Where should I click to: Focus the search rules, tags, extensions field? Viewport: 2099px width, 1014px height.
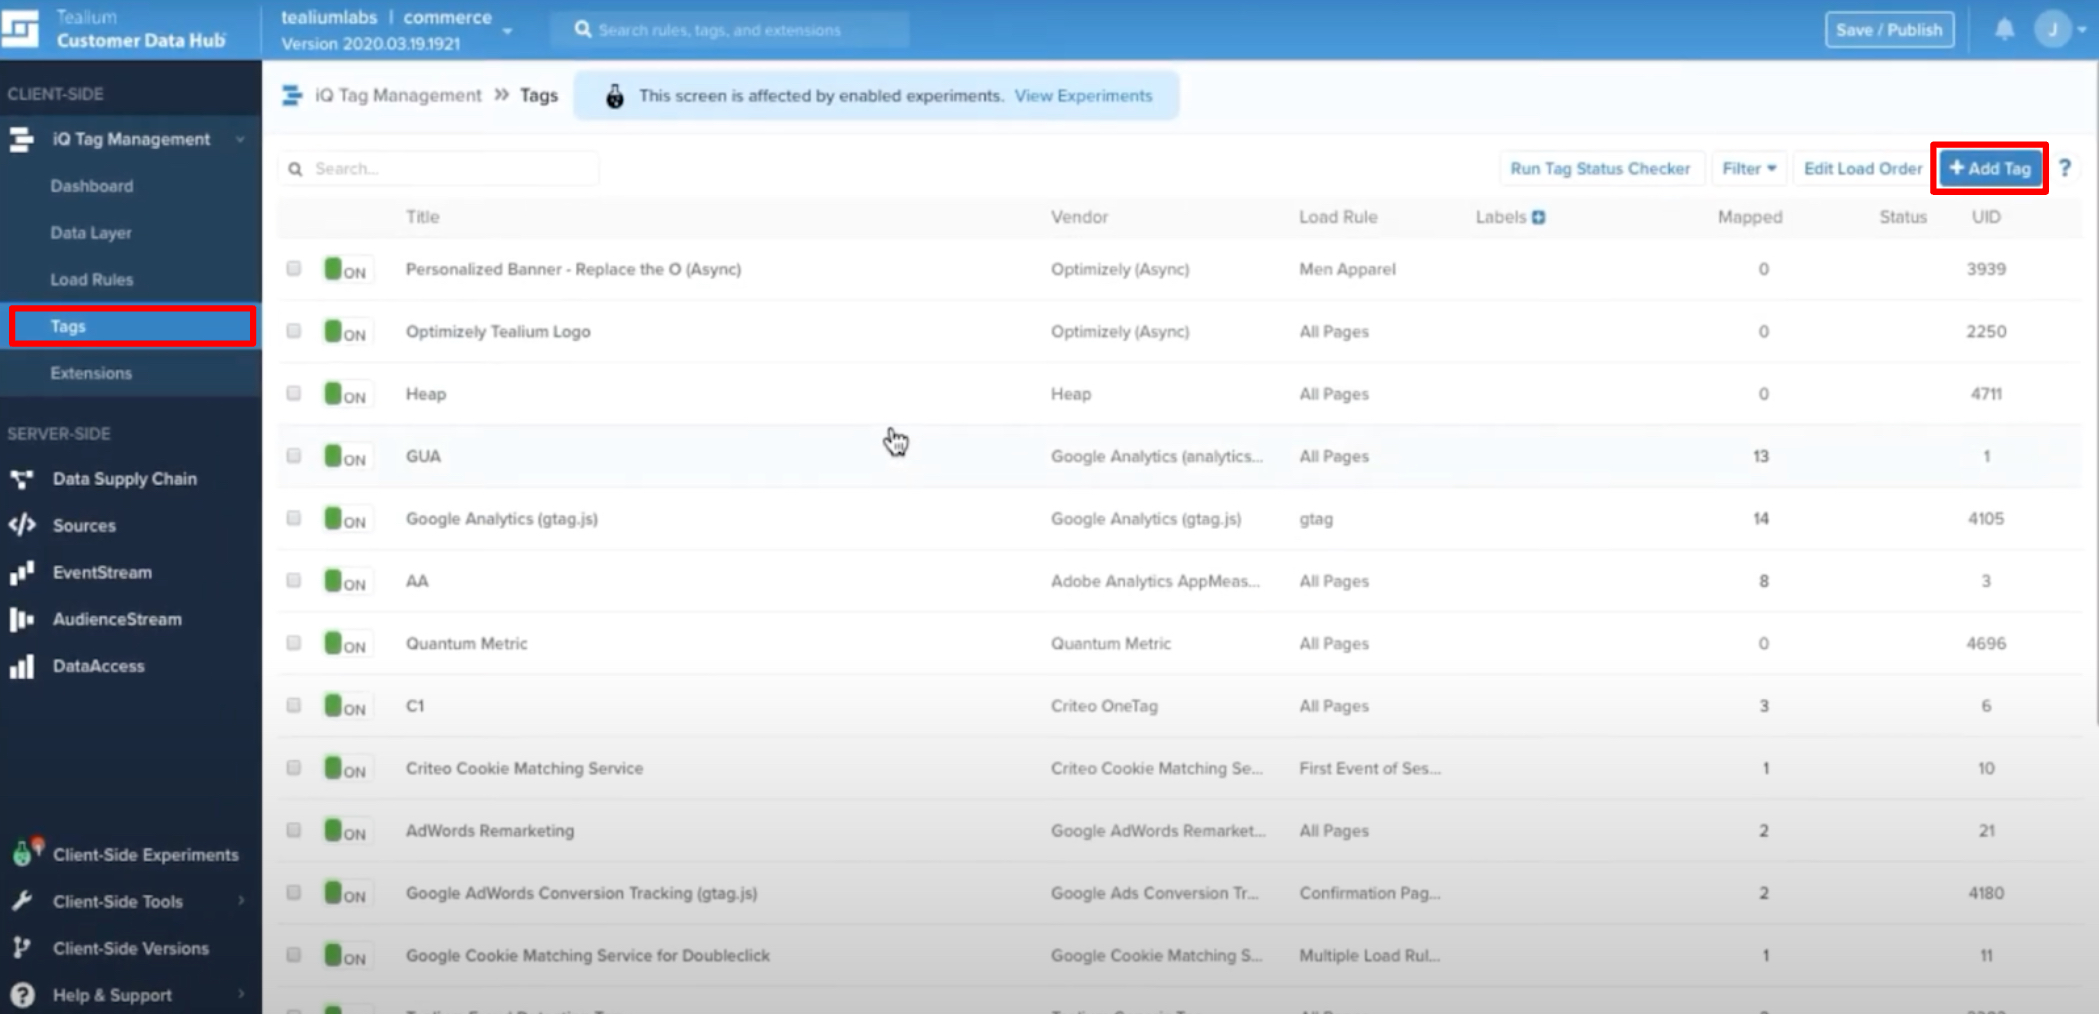coord(730,30)
